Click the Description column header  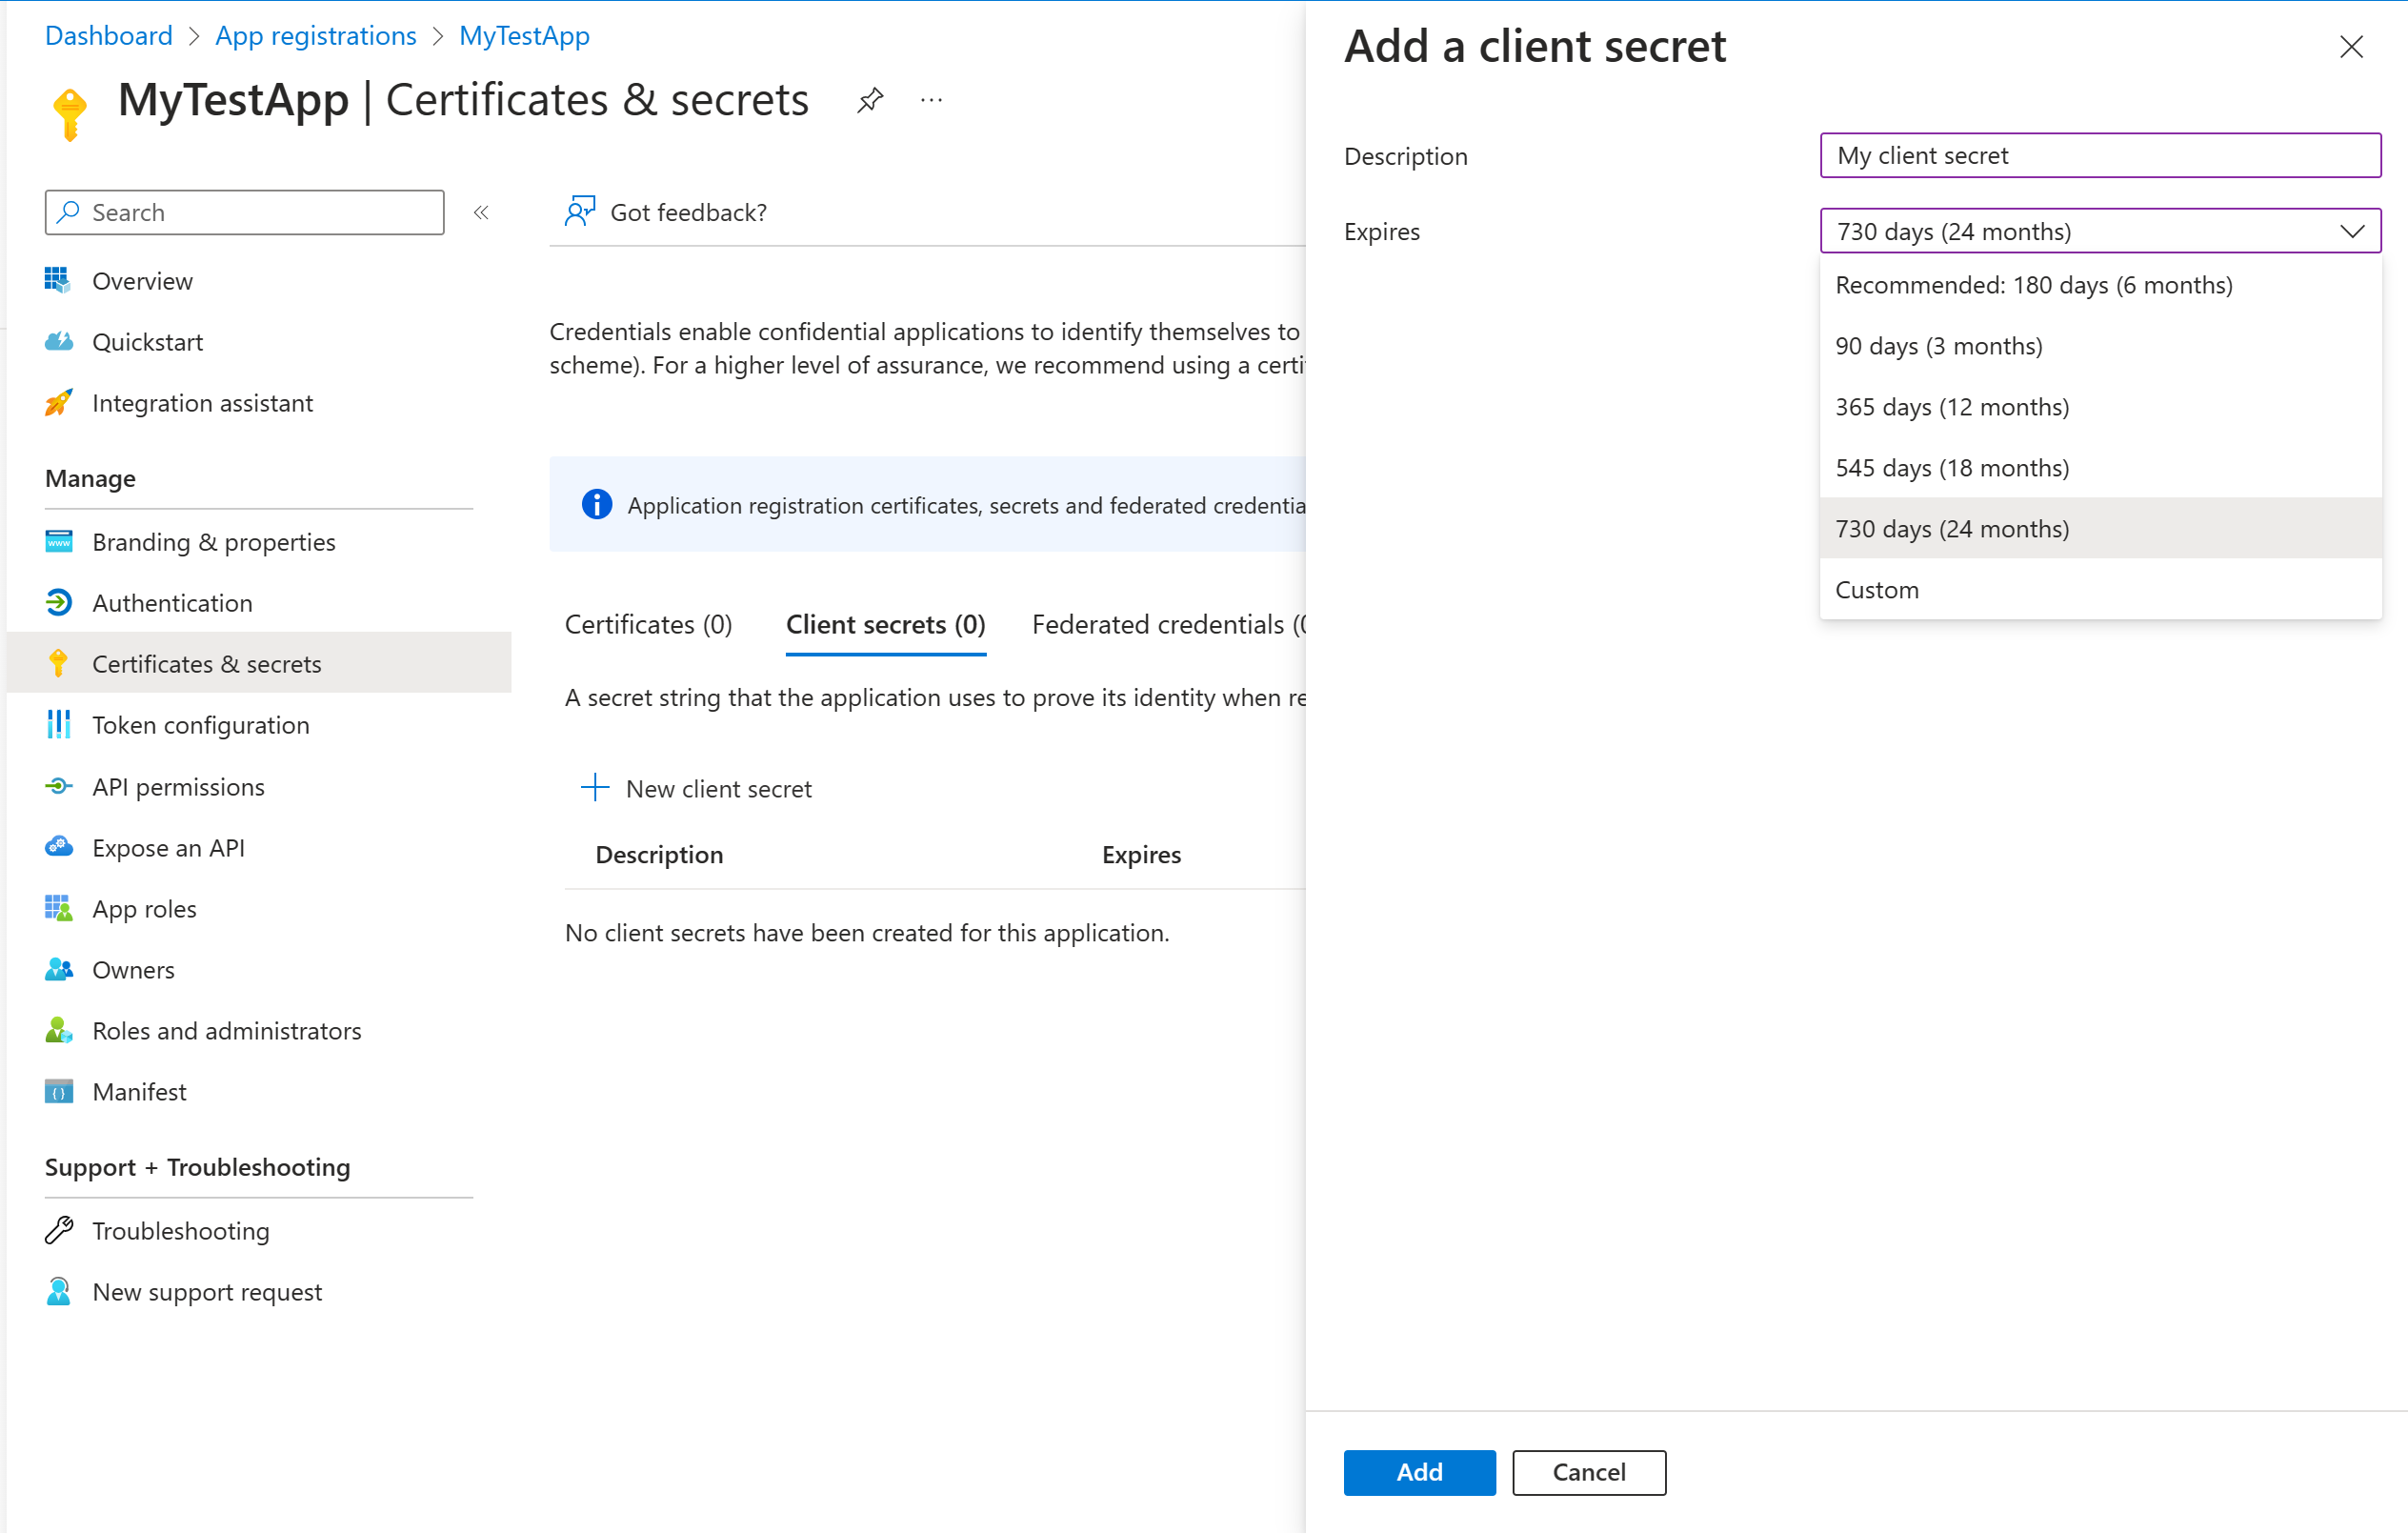click(659, 855)
